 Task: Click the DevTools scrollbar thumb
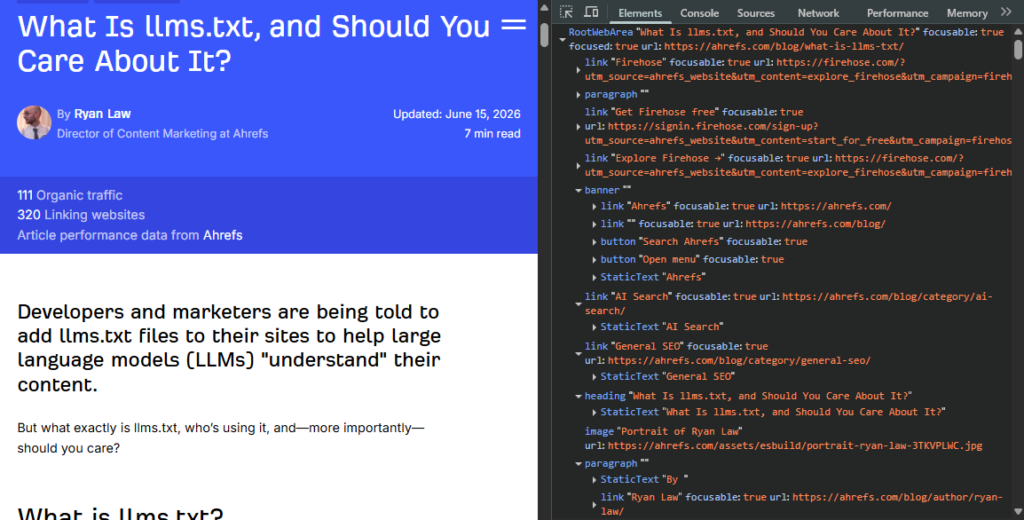1017,49
